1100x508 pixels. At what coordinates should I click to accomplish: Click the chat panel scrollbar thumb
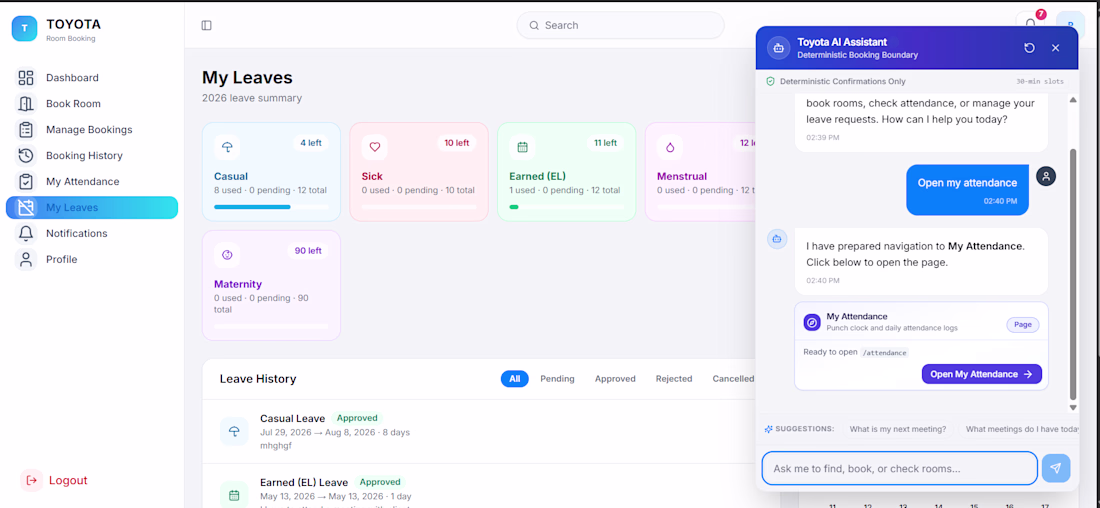coord(1072,274)
